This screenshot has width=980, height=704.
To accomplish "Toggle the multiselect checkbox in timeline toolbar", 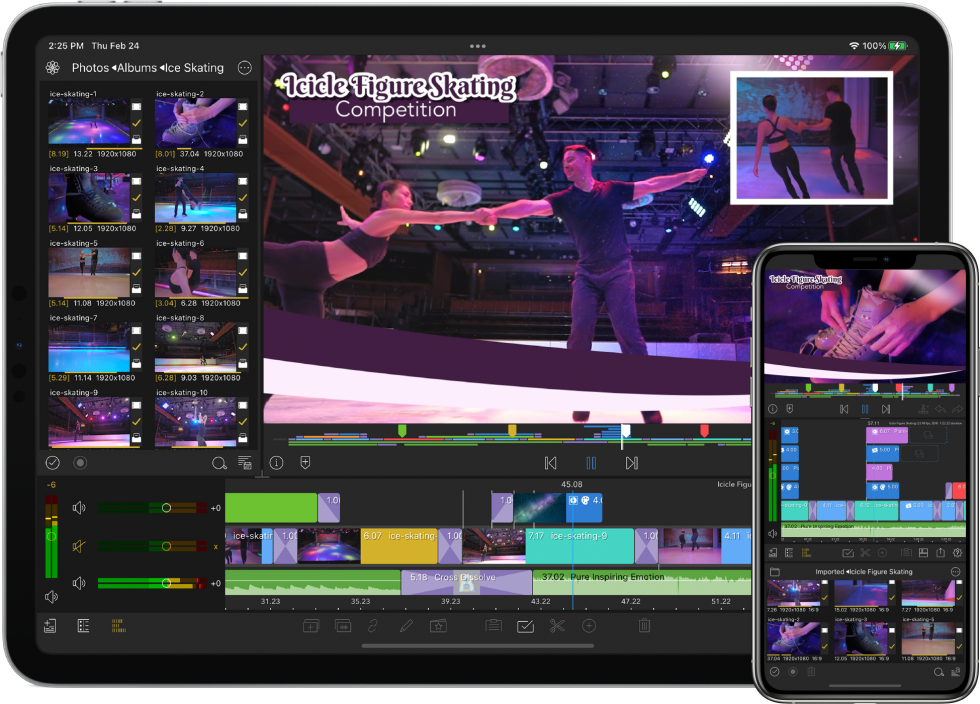I will click(525, 626).
